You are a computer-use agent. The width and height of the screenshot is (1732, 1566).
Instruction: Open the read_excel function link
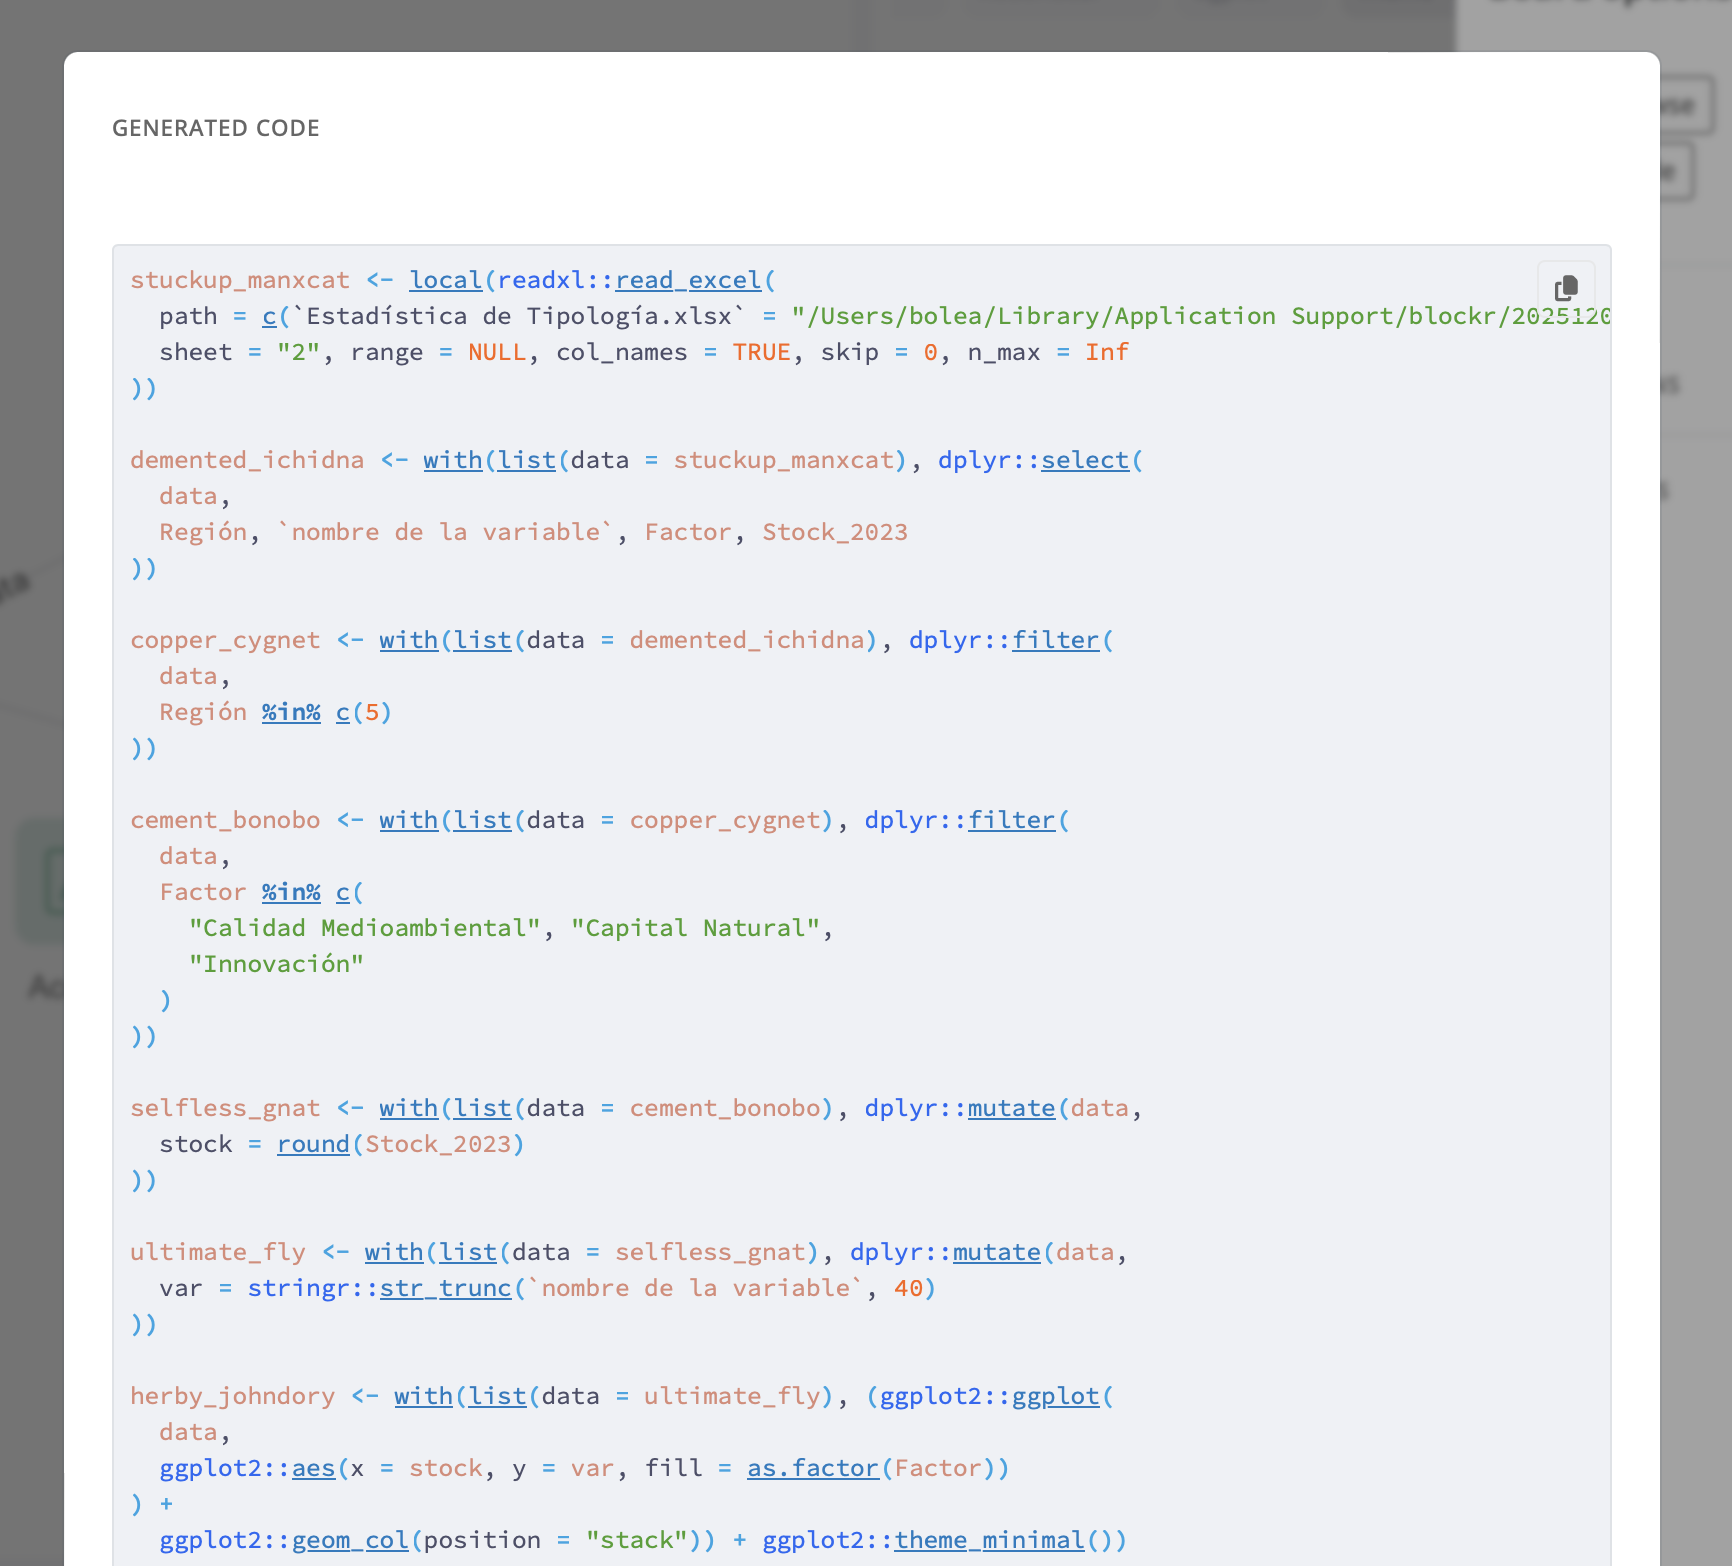(x=688, y=280)
